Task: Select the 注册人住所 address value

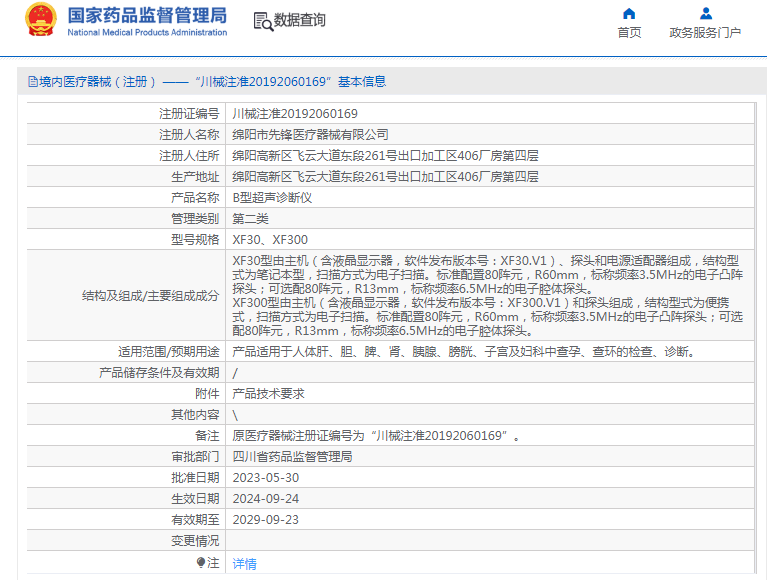Action: pyautogui.click(x=385, y=156)
